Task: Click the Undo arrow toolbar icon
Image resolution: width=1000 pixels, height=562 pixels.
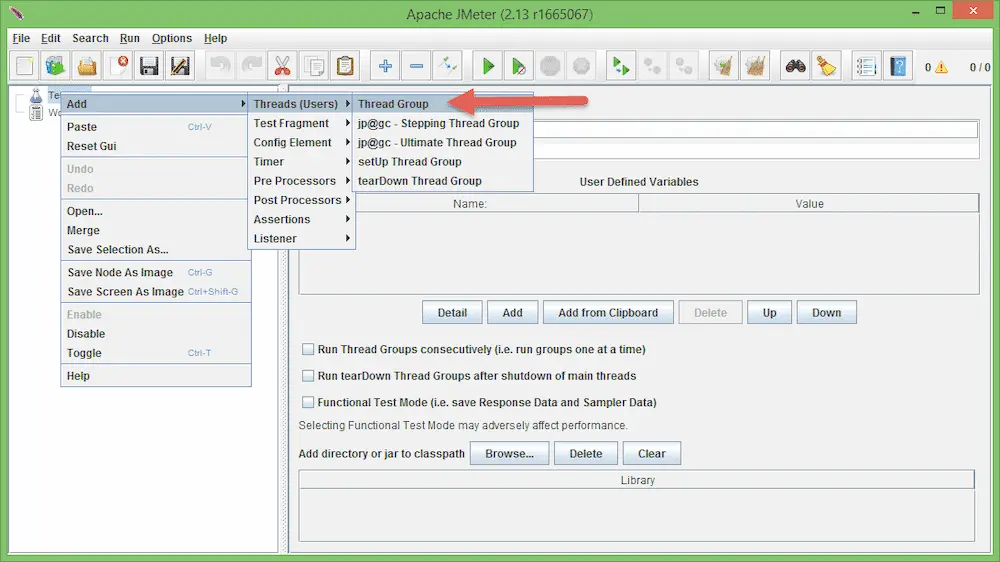Action: [x=220, y=66]
